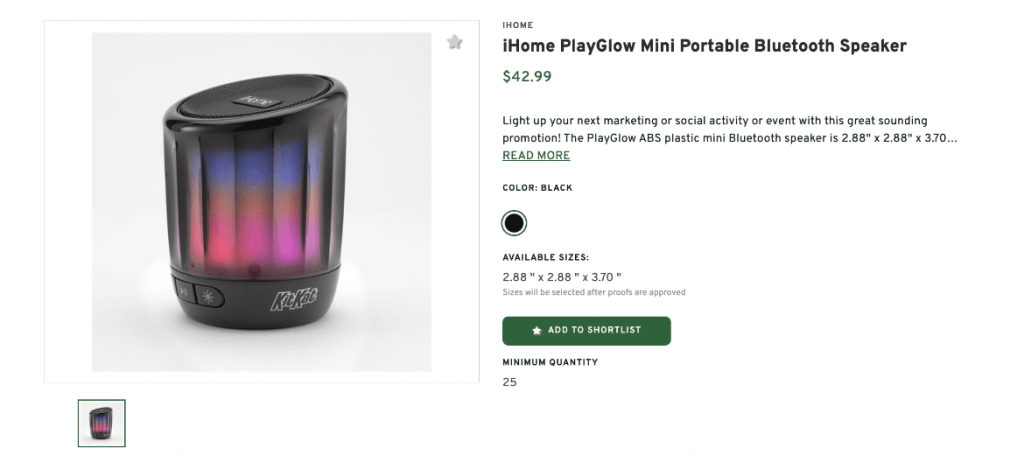1024x455 pixels.
Task: Click the star favorite icon on product image
Action: [455, 42]
